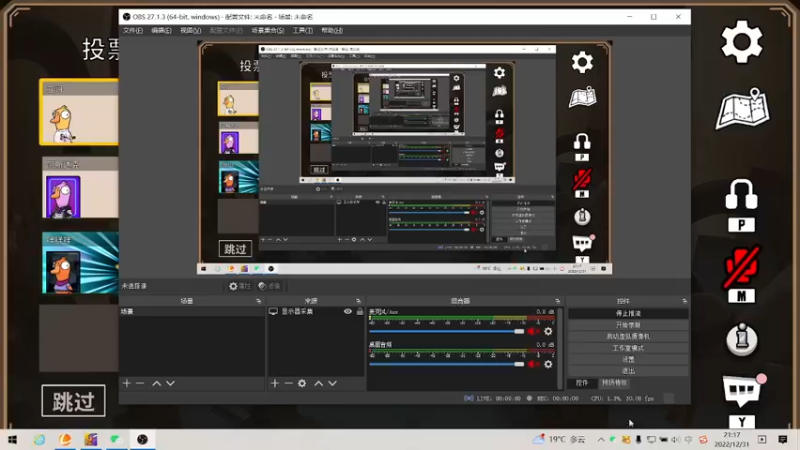Open the OBS Studio taskbar icon
The width and height of the screenshot is (800, 450).
pos(142,439)
